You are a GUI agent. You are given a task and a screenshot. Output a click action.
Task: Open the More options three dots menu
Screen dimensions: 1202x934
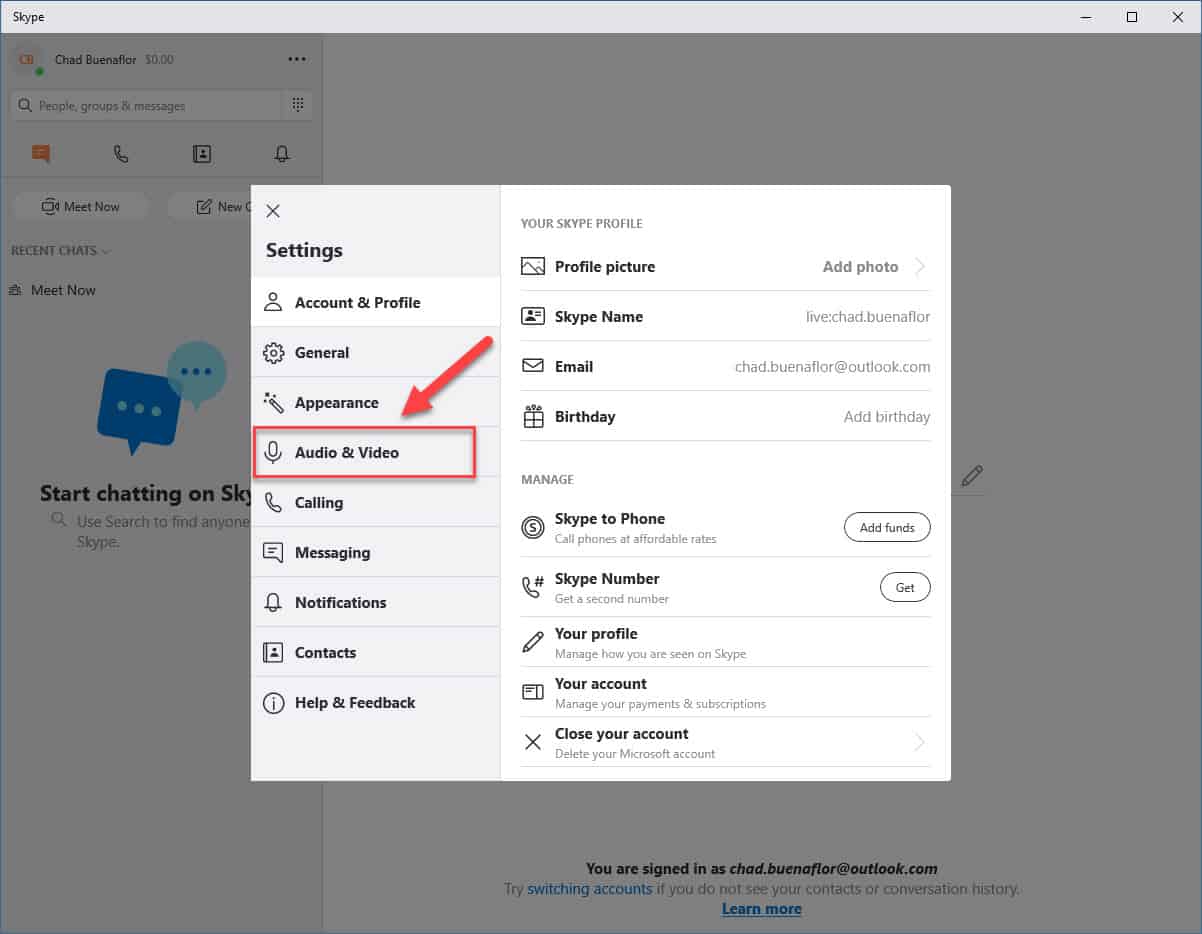[x=297, y=59]
